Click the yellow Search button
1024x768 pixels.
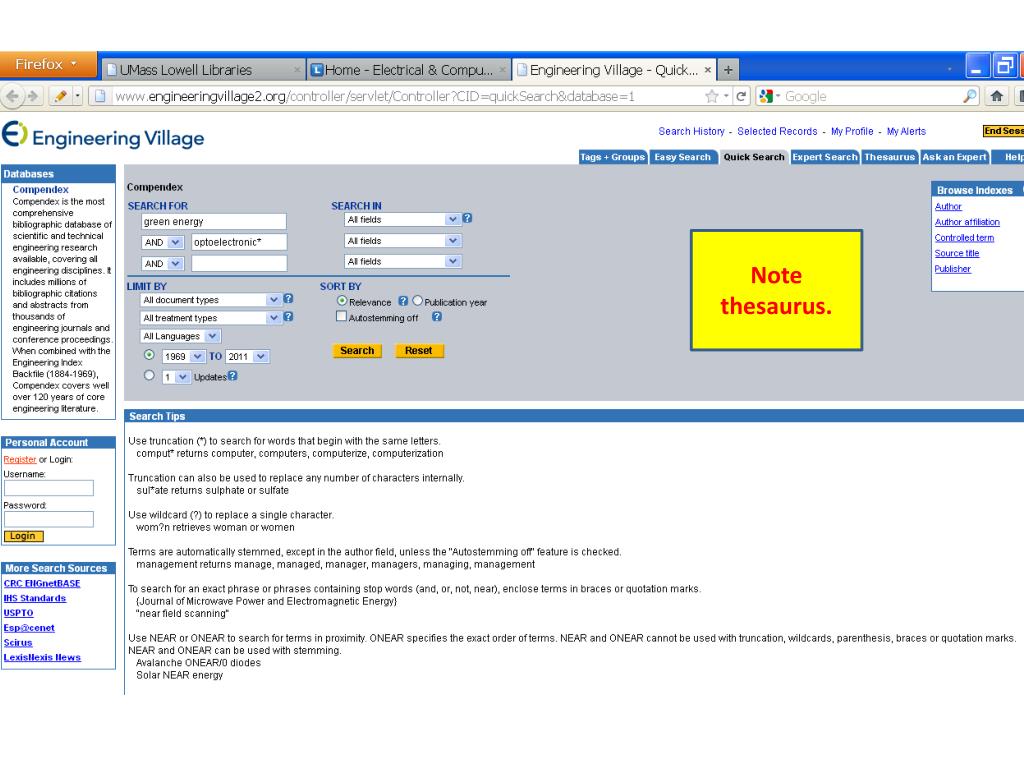[x=357, y=351]
